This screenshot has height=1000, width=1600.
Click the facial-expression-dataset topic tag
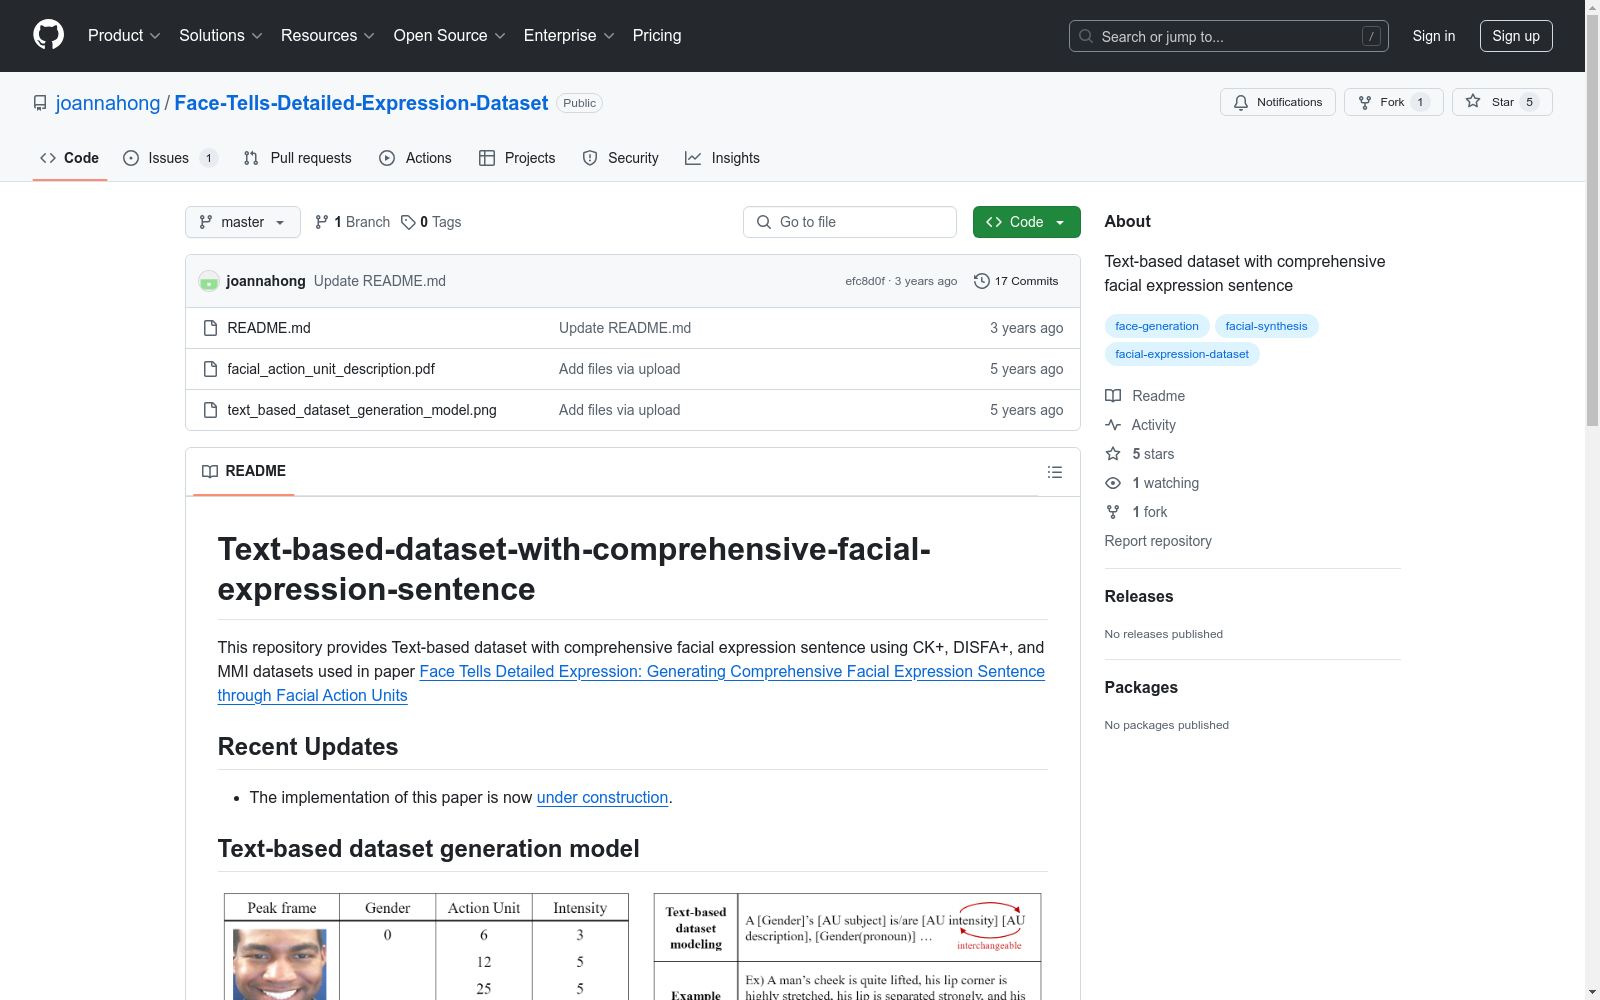tap(1182, 354)
